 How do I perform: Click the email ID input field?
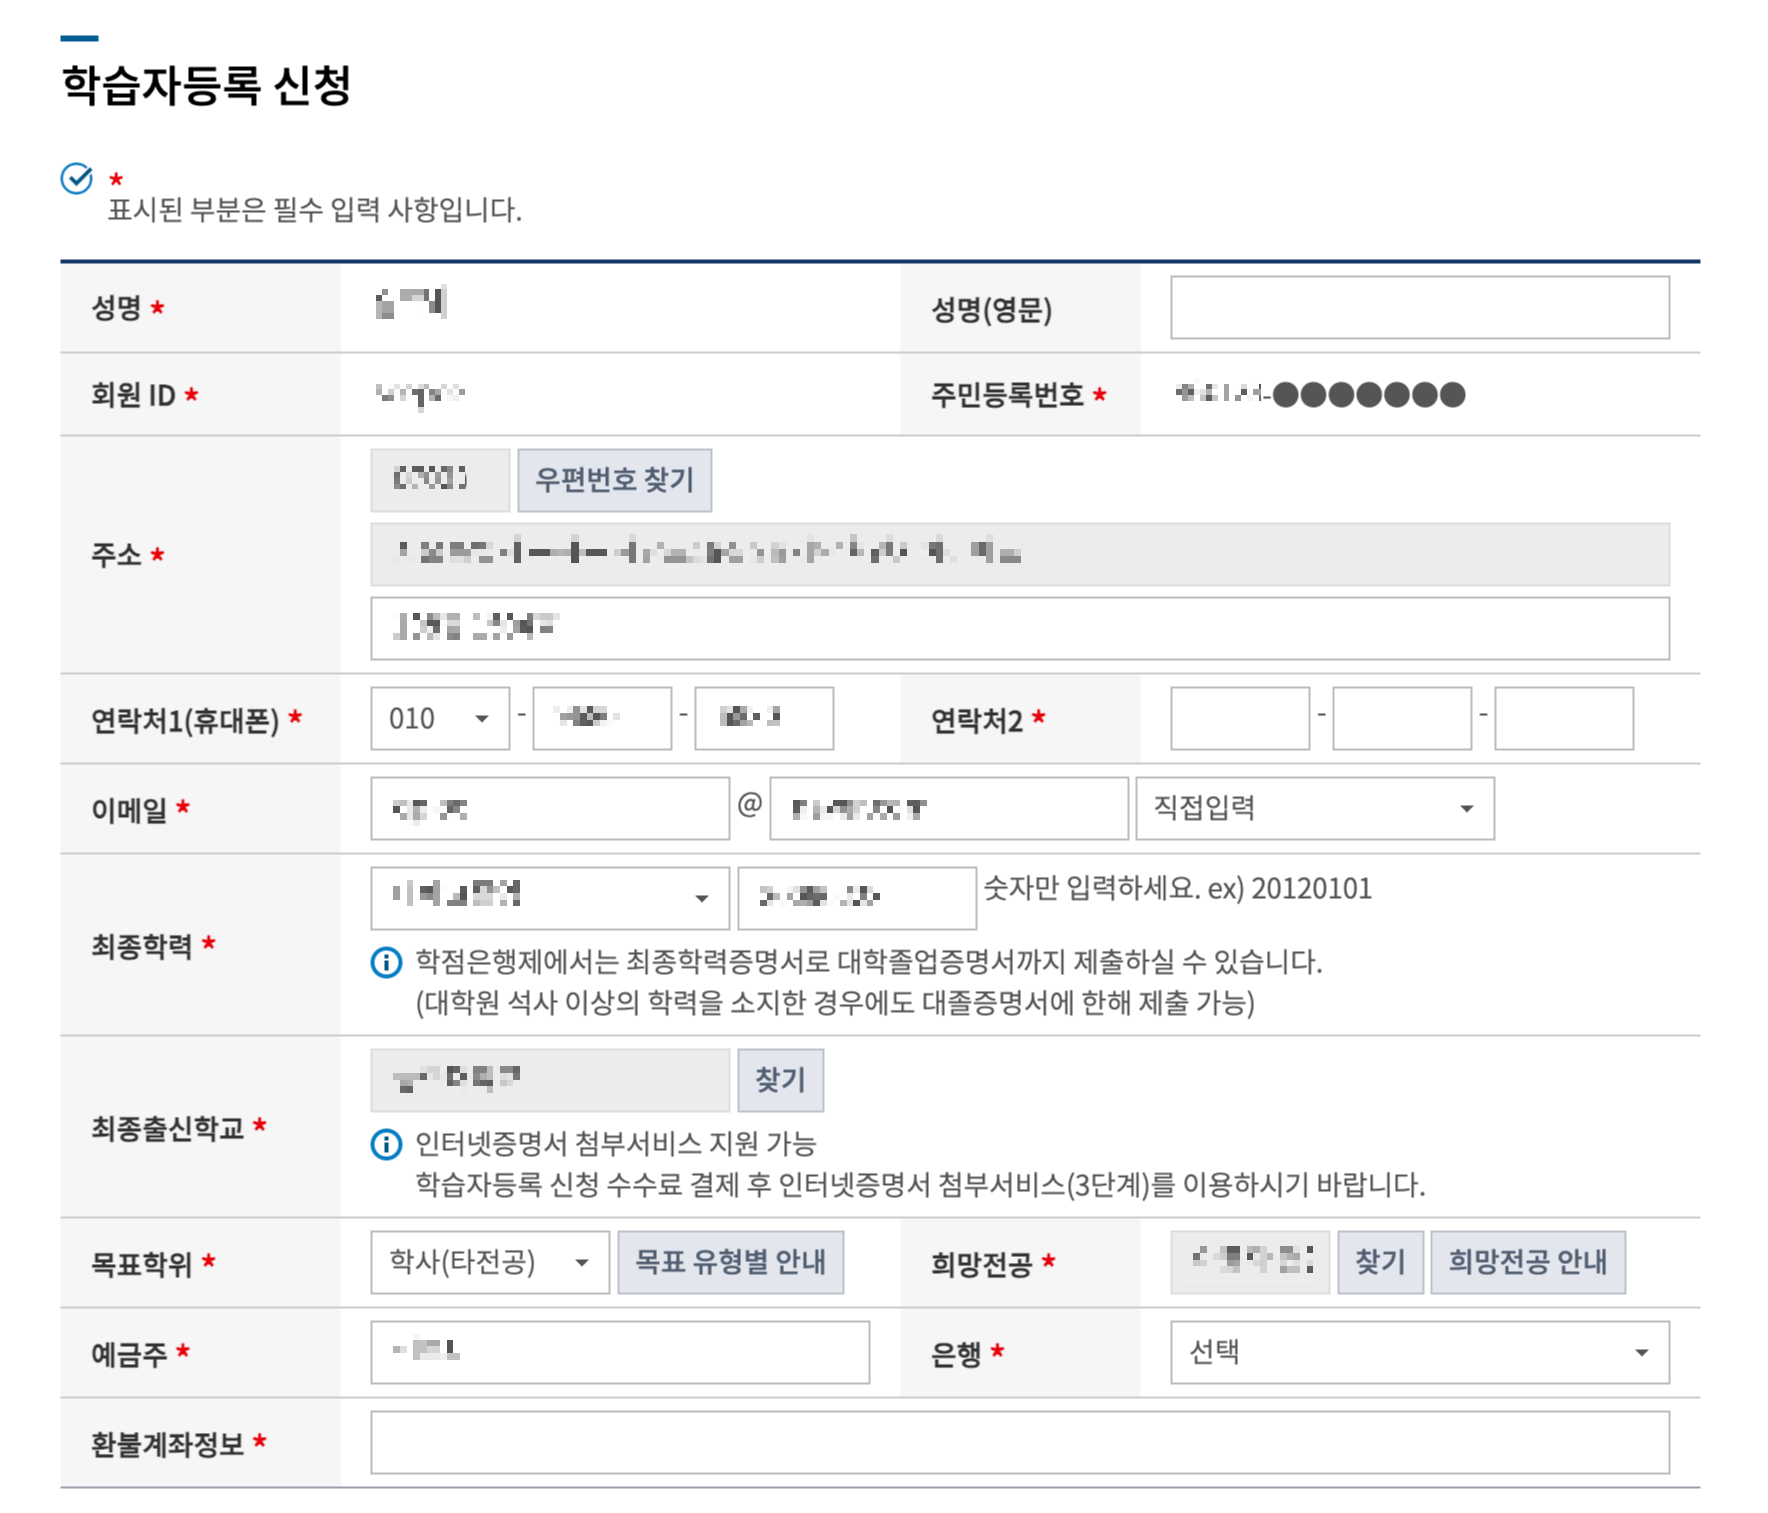click(x=550, y=808)
